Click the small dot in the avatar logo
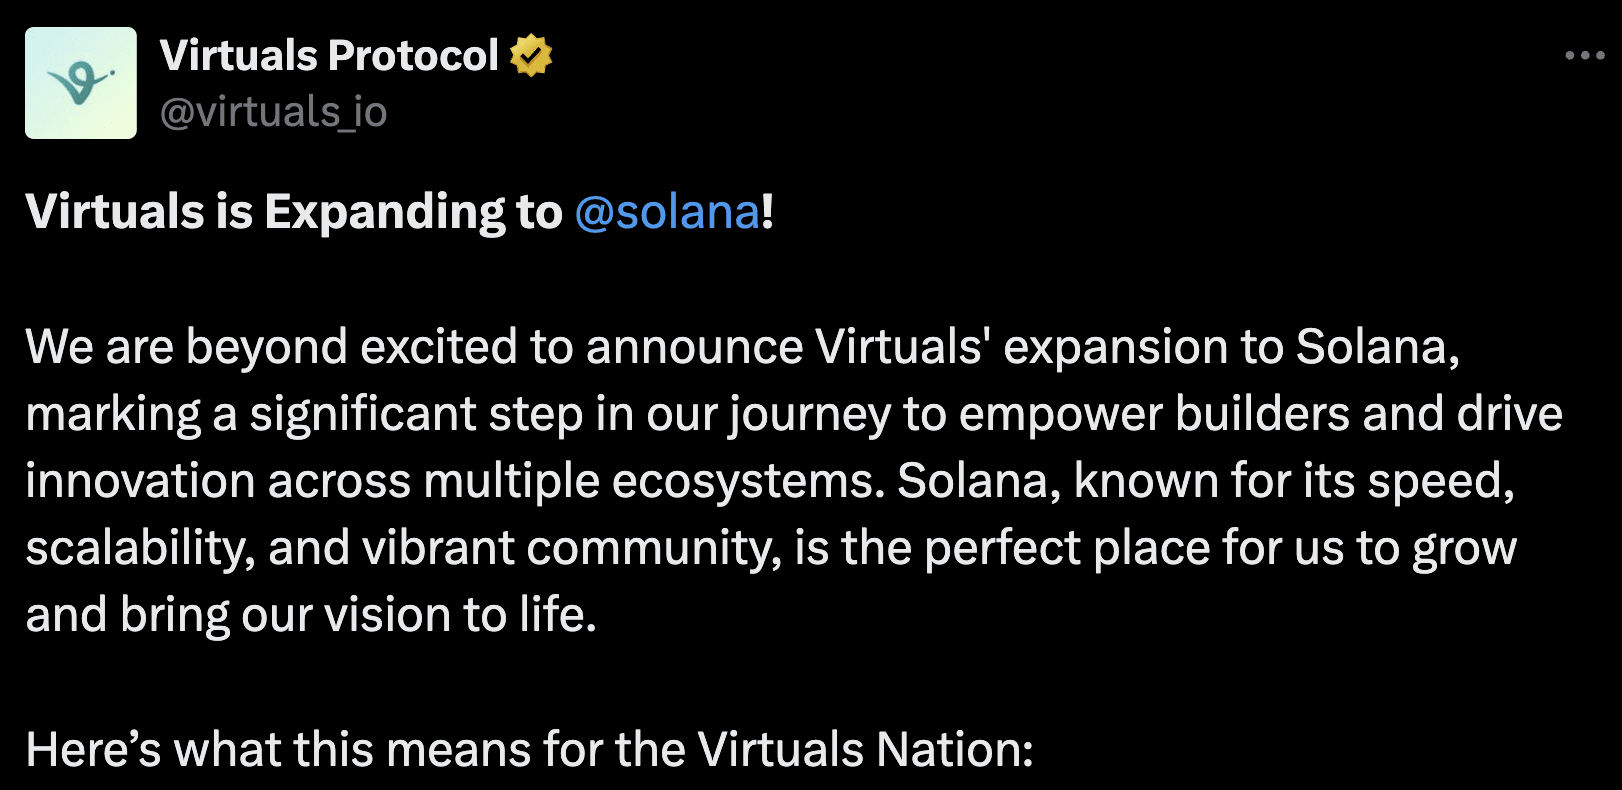 point(111,73)
